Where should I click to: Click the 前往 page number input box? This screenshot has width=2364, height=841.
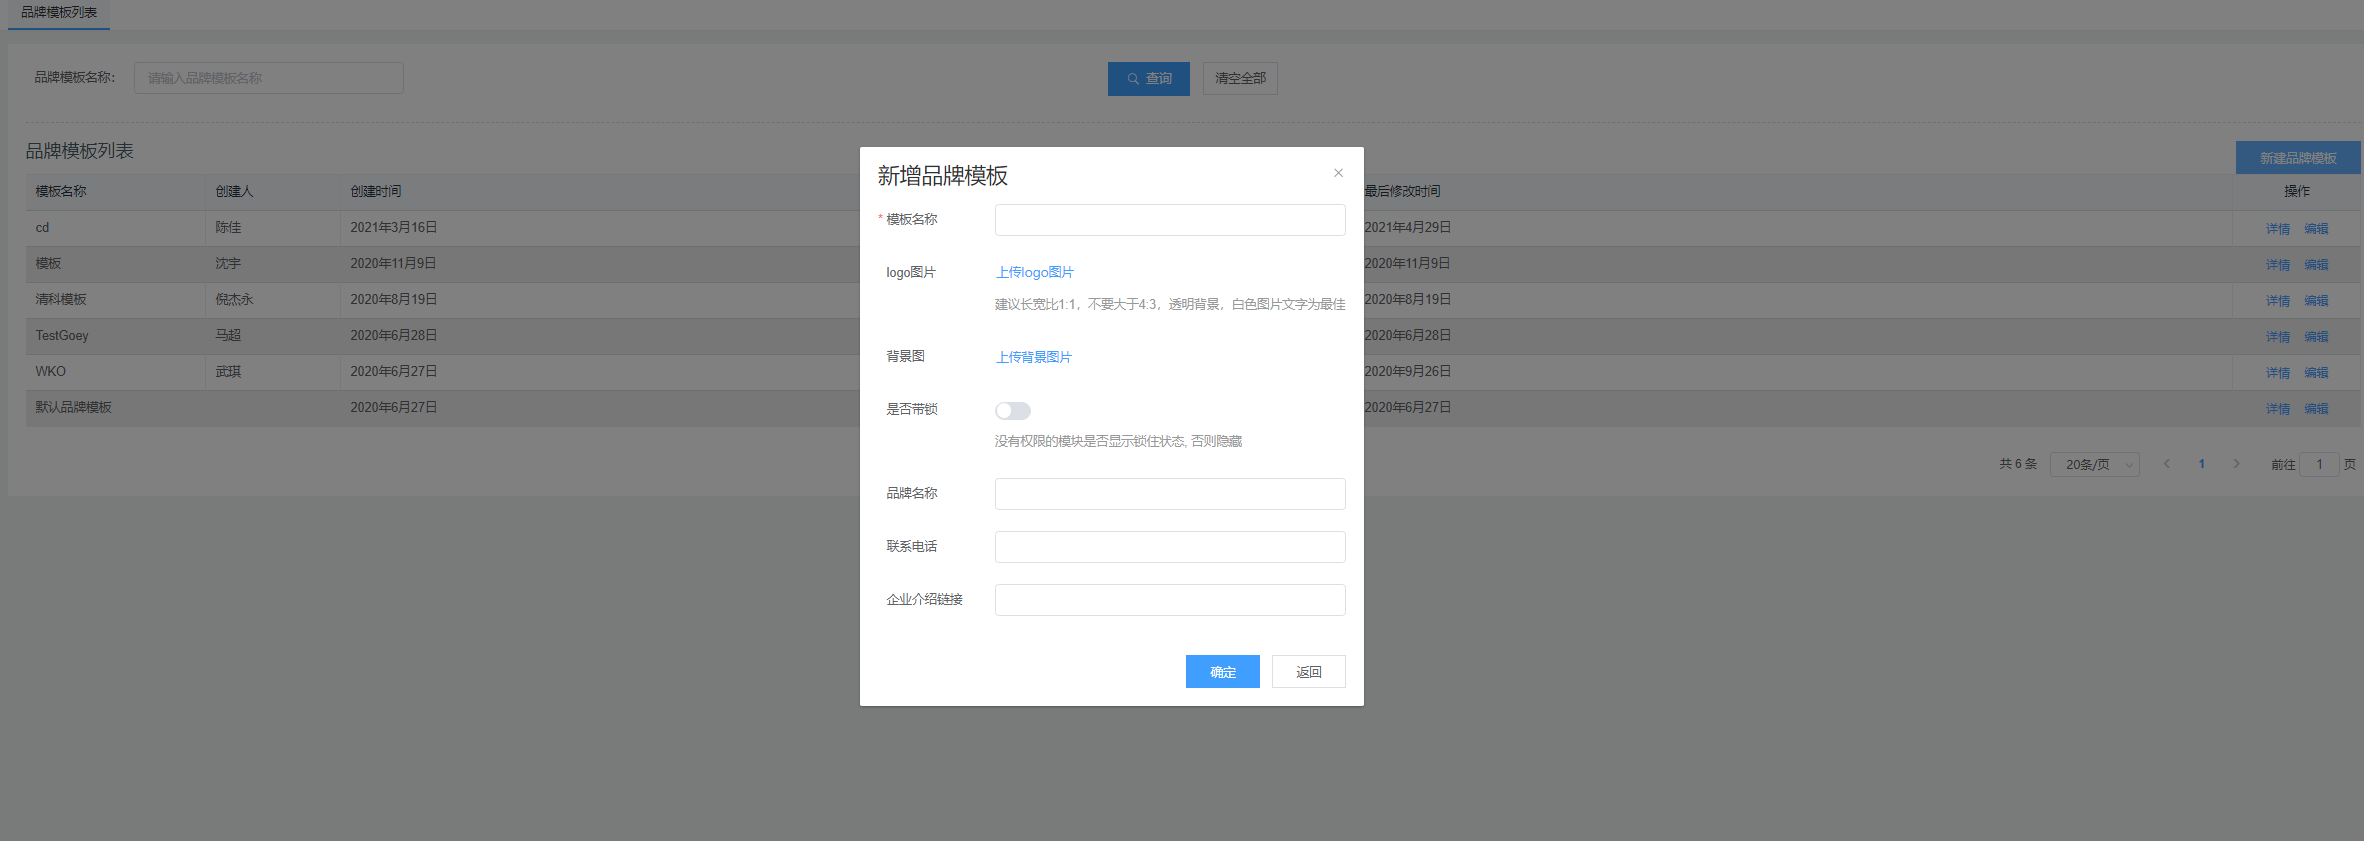tap(2318, 465)
